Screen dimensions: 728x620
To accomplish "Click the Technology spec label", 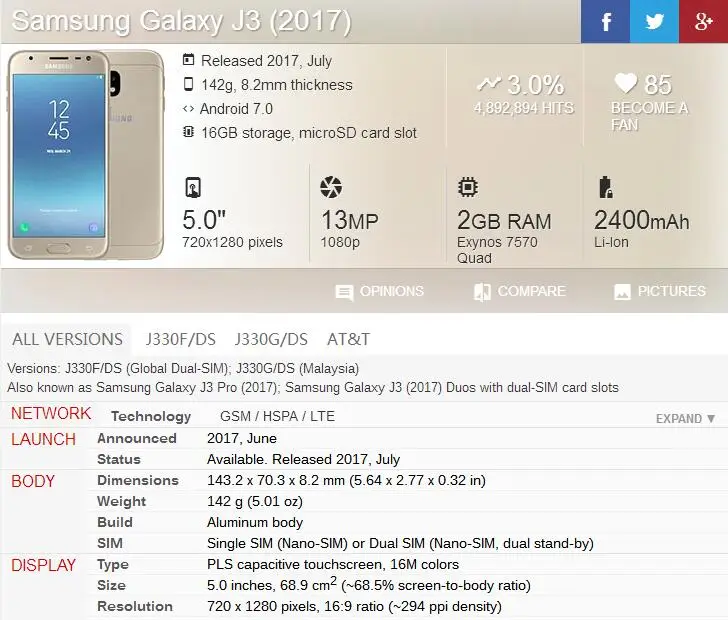I will 151,417.
